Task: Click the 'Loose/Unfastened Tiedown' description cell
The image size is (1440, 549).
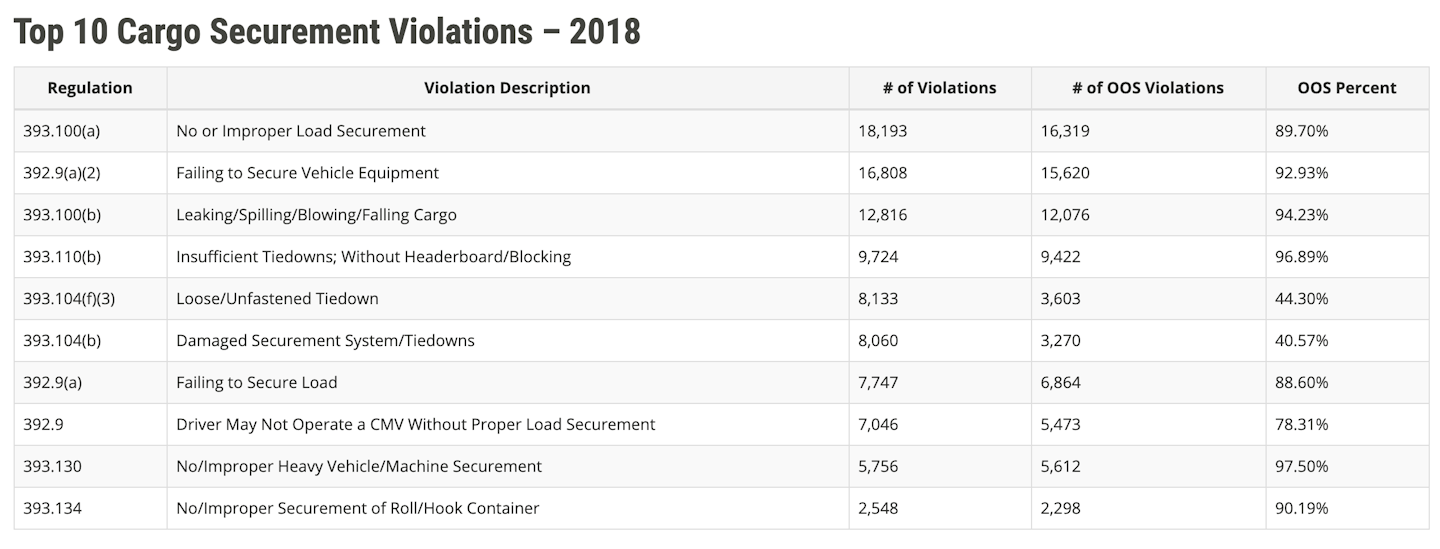Action: [277, 299]
